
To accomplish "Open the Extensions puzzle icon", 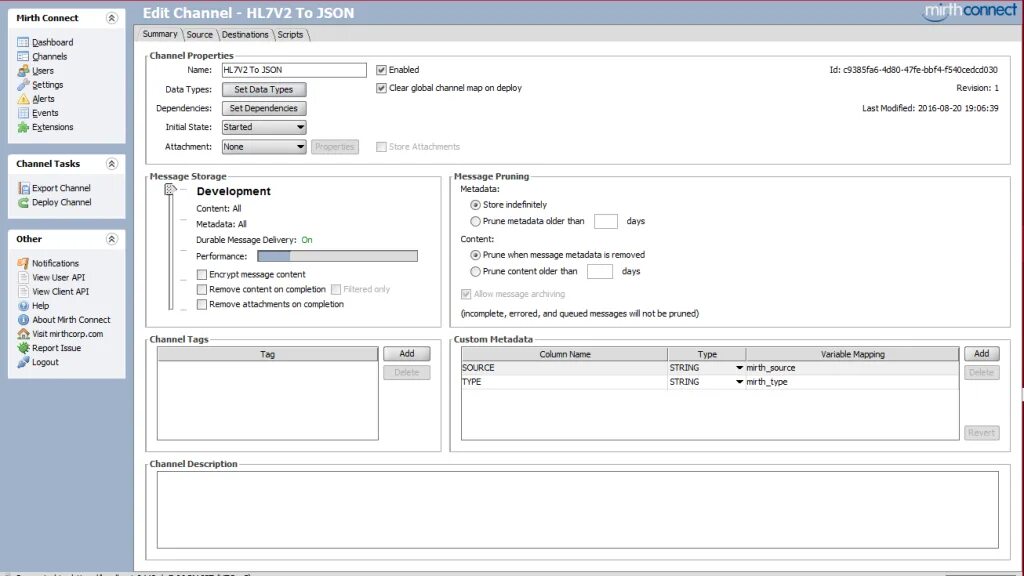I will (23, 127).
